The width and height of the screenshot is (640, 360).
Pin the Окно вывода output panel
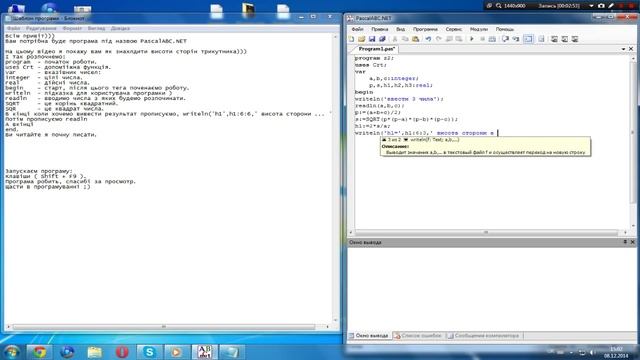point(625,242)
